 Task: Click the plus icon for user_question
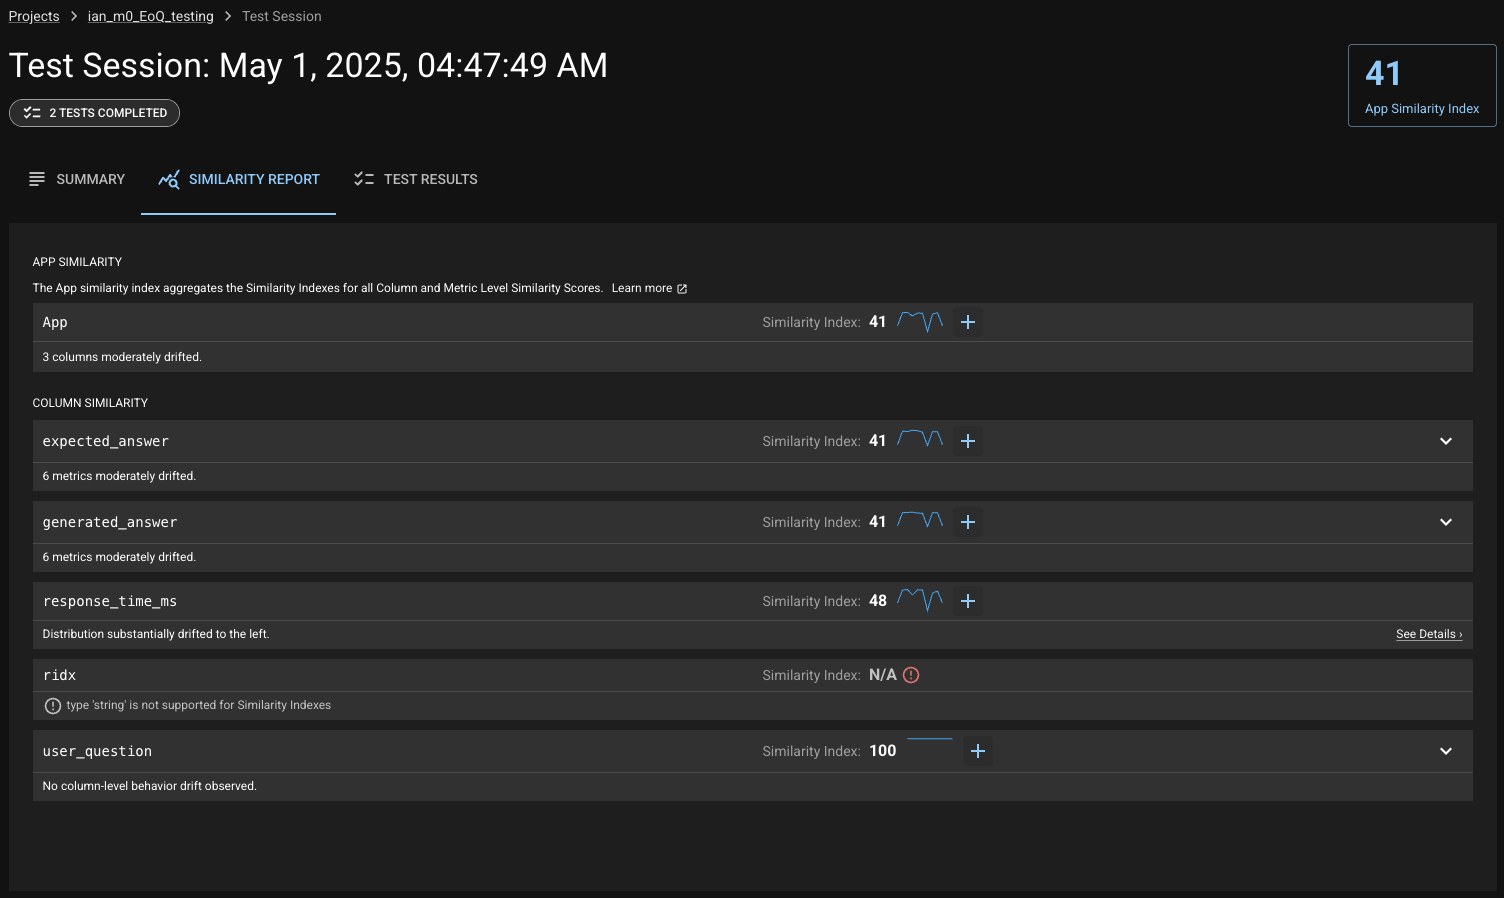(x=978, y=751)
